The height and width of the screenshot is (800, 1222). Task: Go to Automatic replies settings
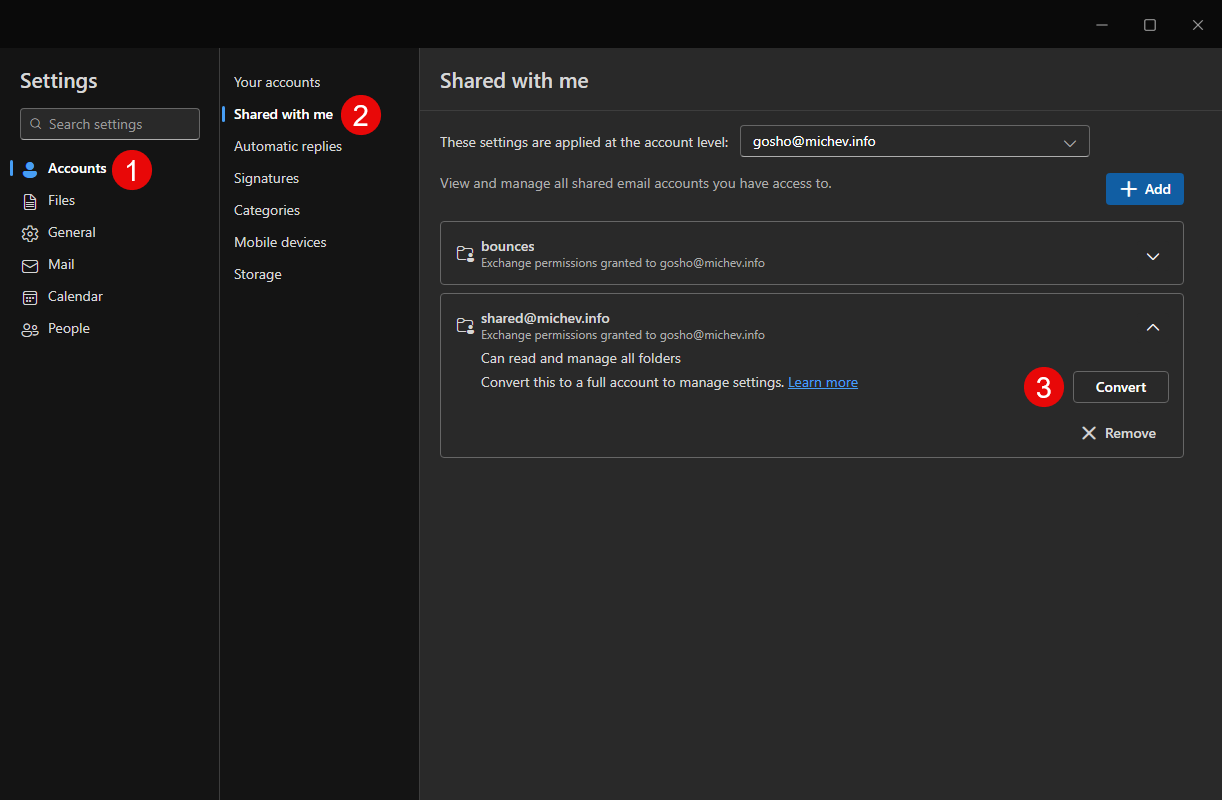click(287, 146)
